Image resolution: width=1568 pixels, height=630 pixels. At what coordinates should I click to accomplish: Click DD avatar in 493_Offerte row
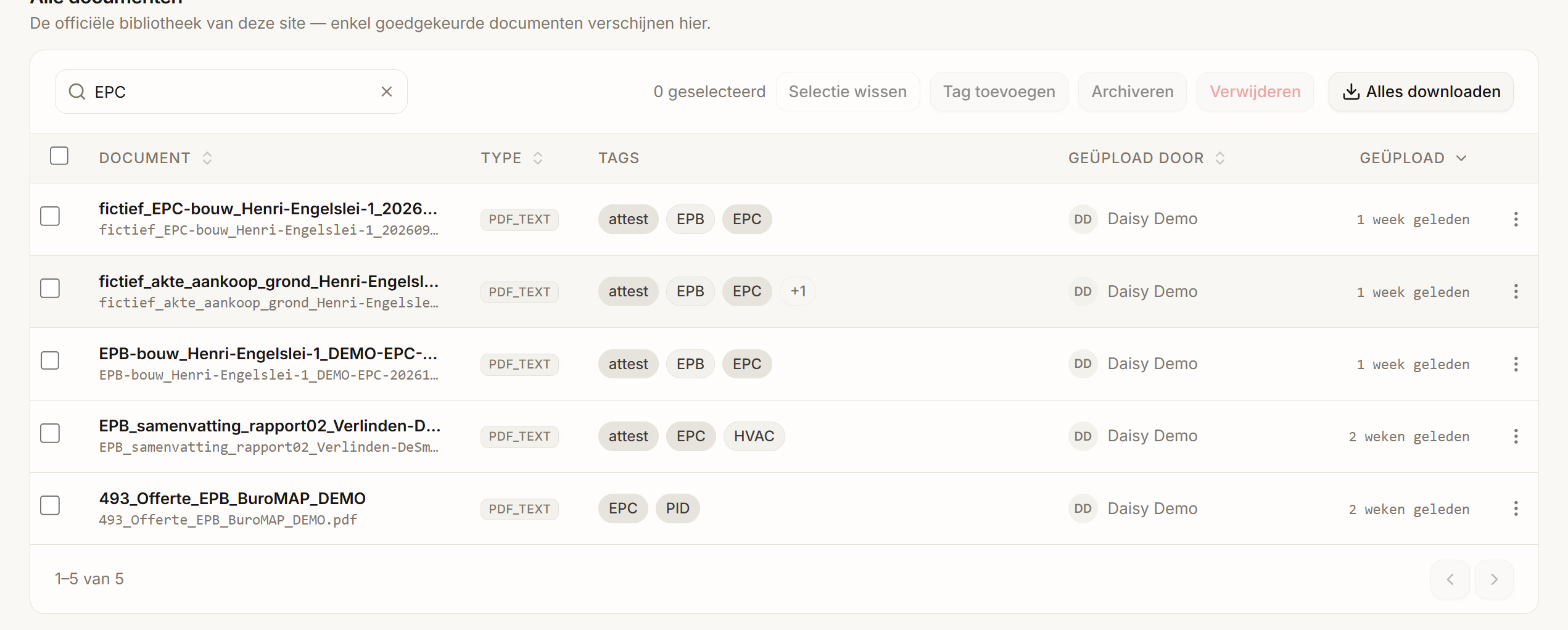1083,509
